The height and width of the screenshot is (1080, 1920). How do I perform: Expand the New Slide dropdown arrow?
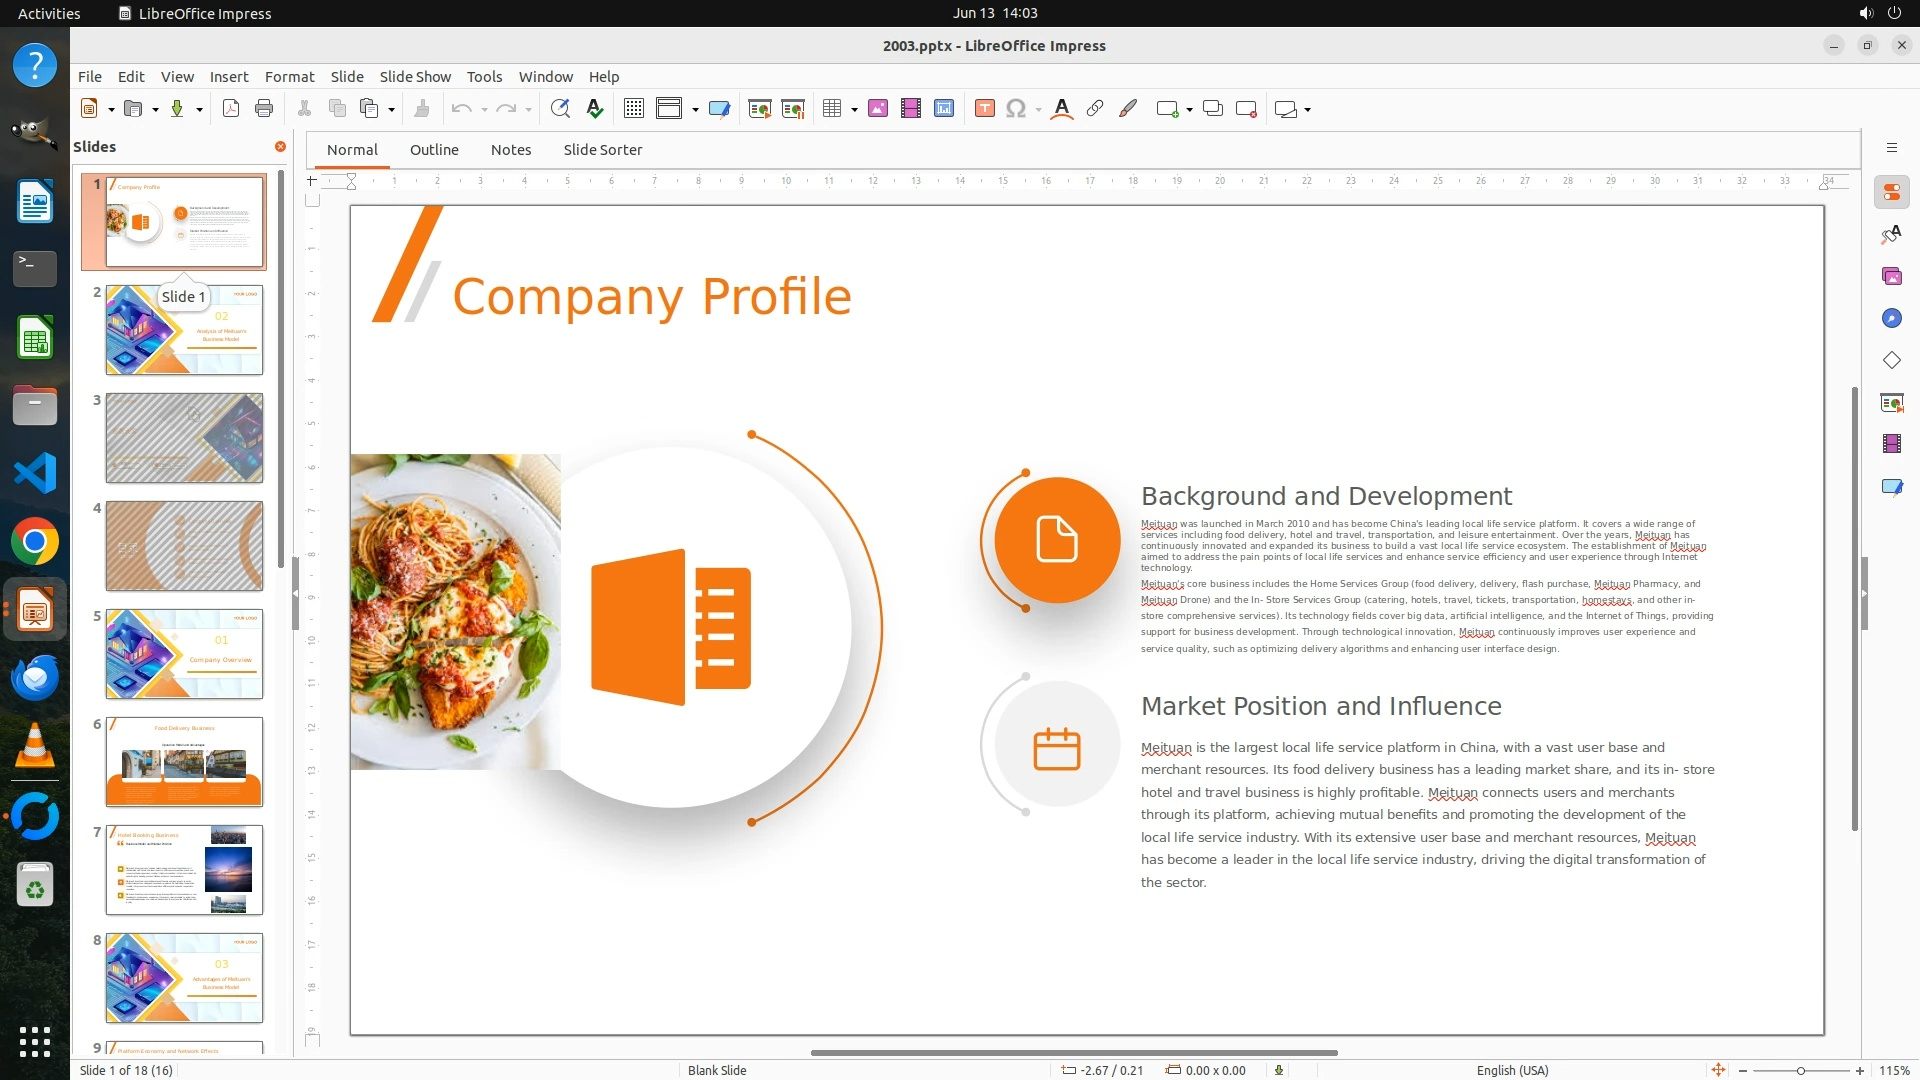click(x=1189, y=109)
